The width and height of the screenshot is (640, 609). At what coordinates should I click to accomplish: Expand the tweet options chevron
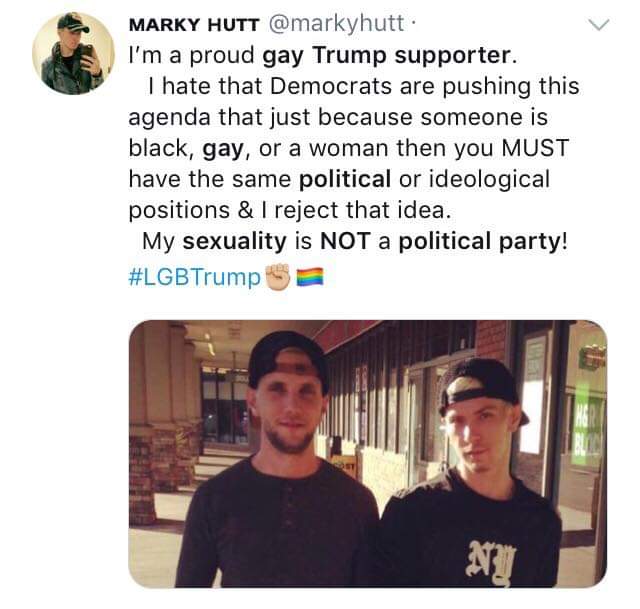coord(596,26)
